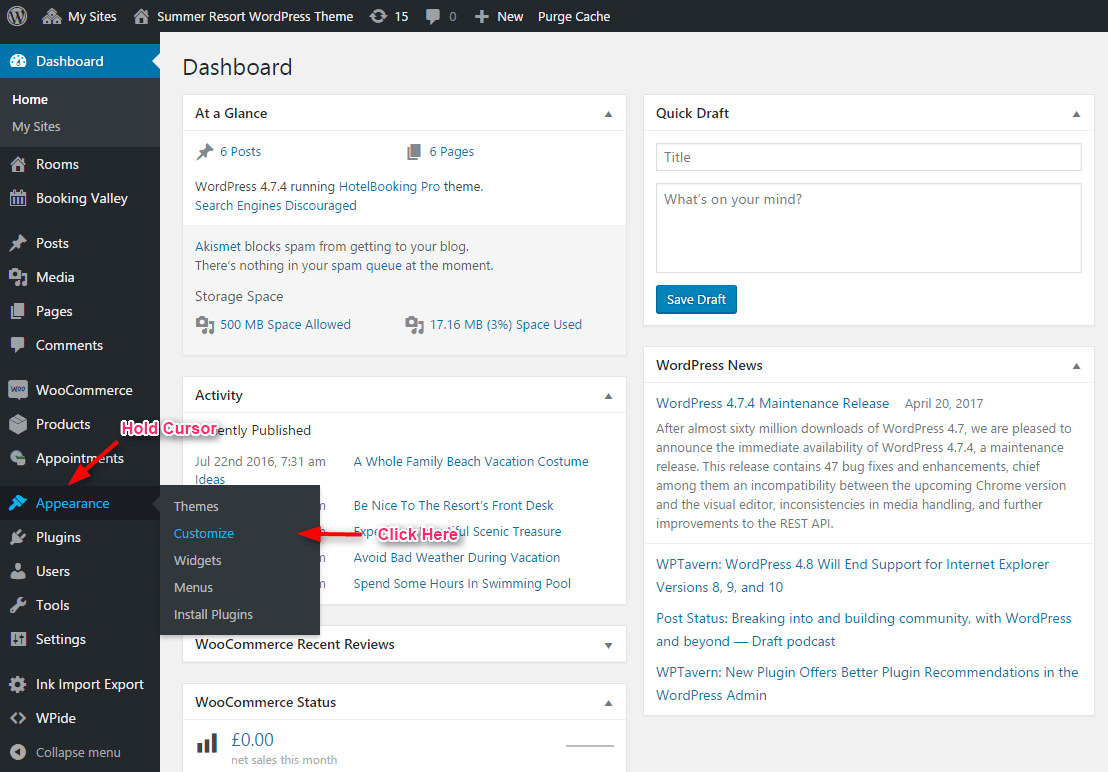
Task: Collapse the Quick Draft widget
Action: (1076, 114)
